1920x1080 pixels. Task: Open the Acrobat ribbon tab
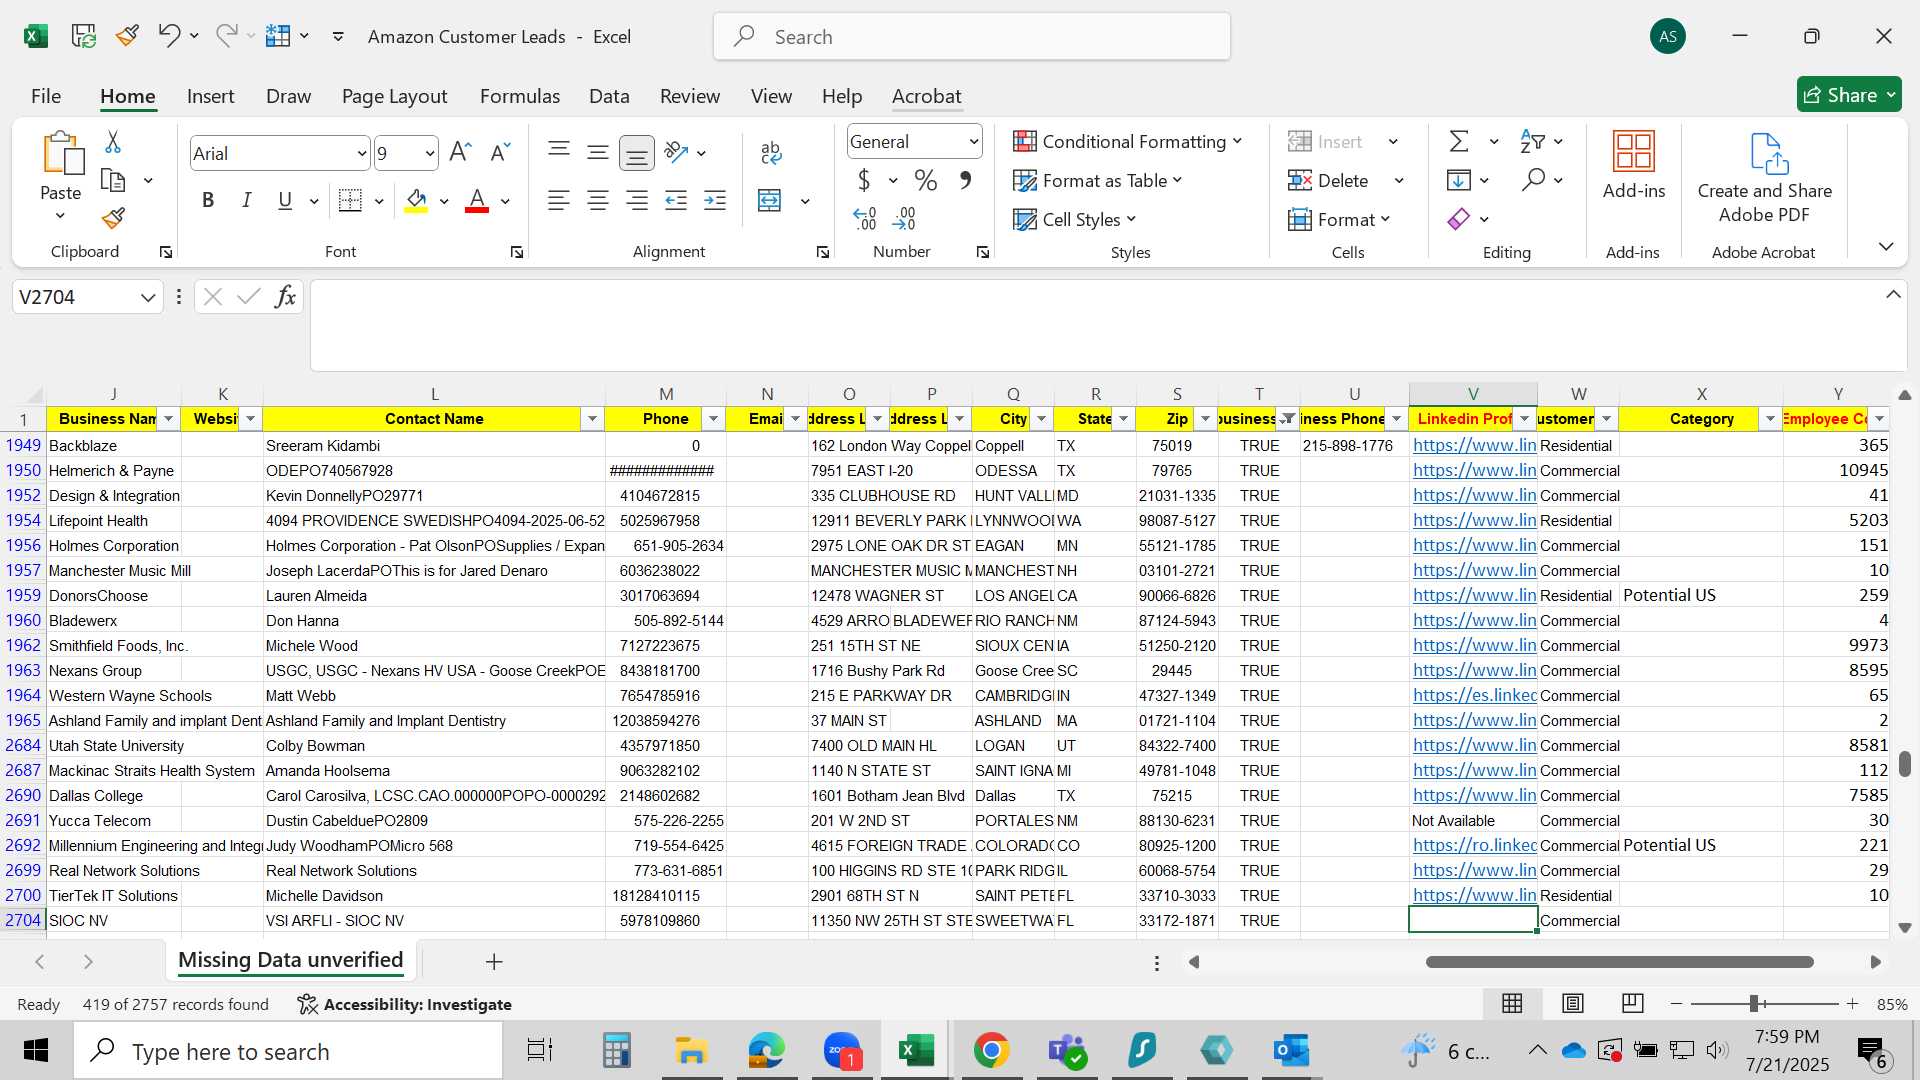tap(926, 96)
